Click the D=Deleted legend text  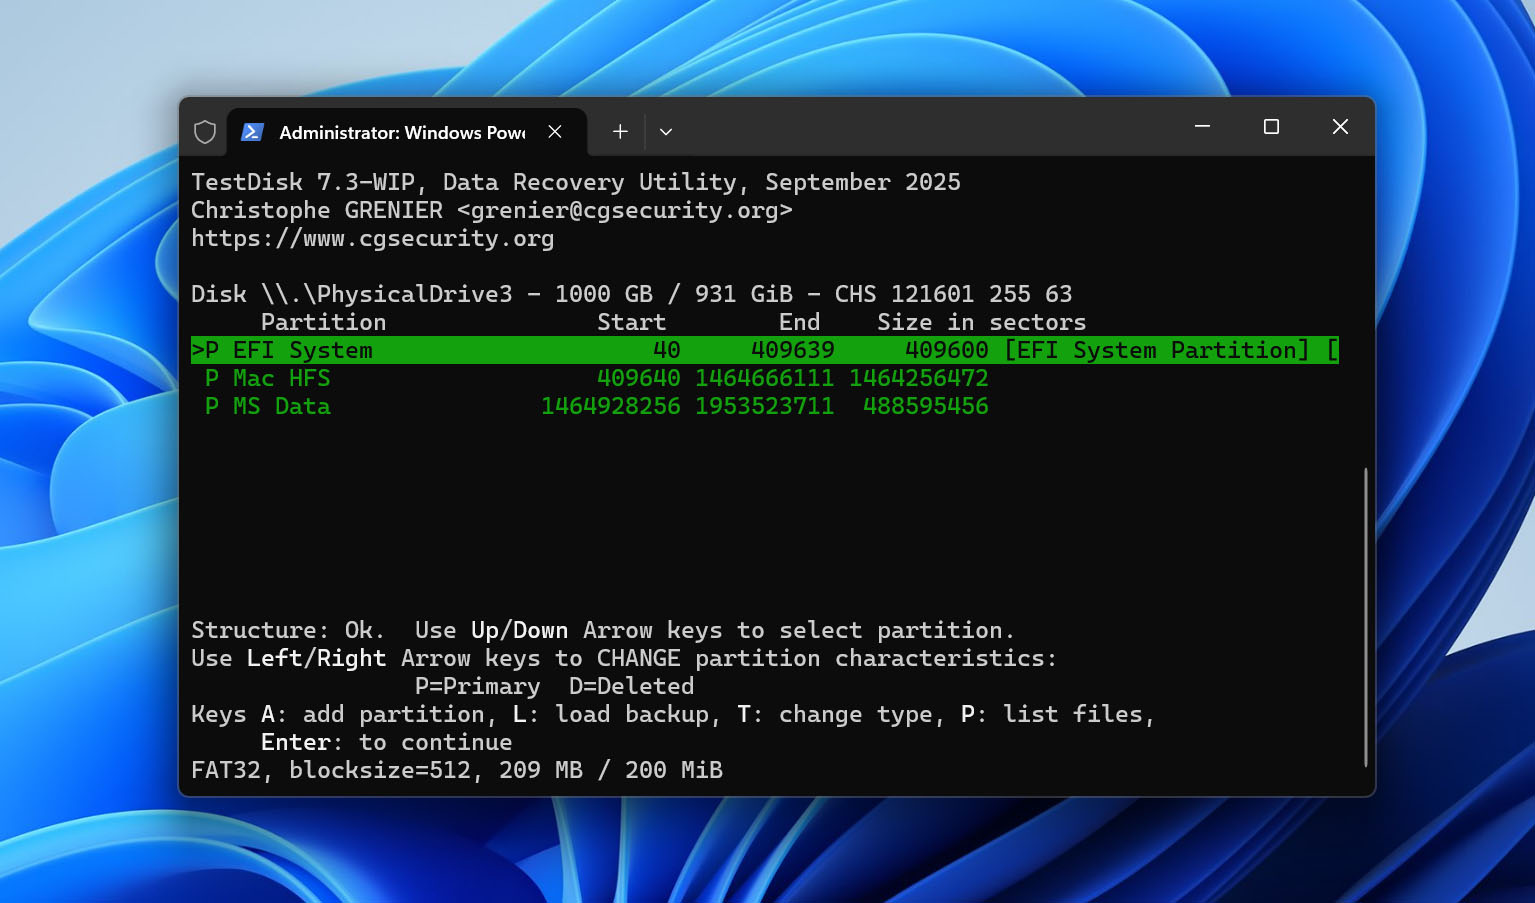pos(632,686)
